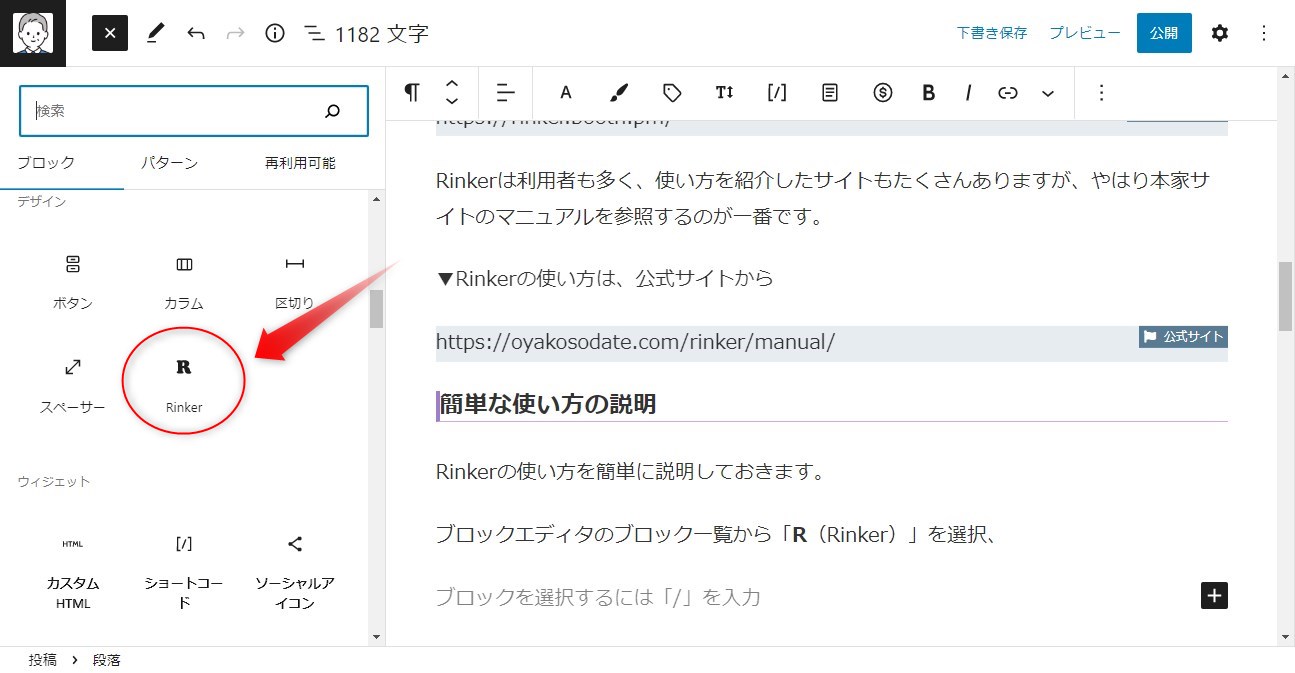Open the document outline list icon
The image size is (1295, 673).
[x=314, y=32]
